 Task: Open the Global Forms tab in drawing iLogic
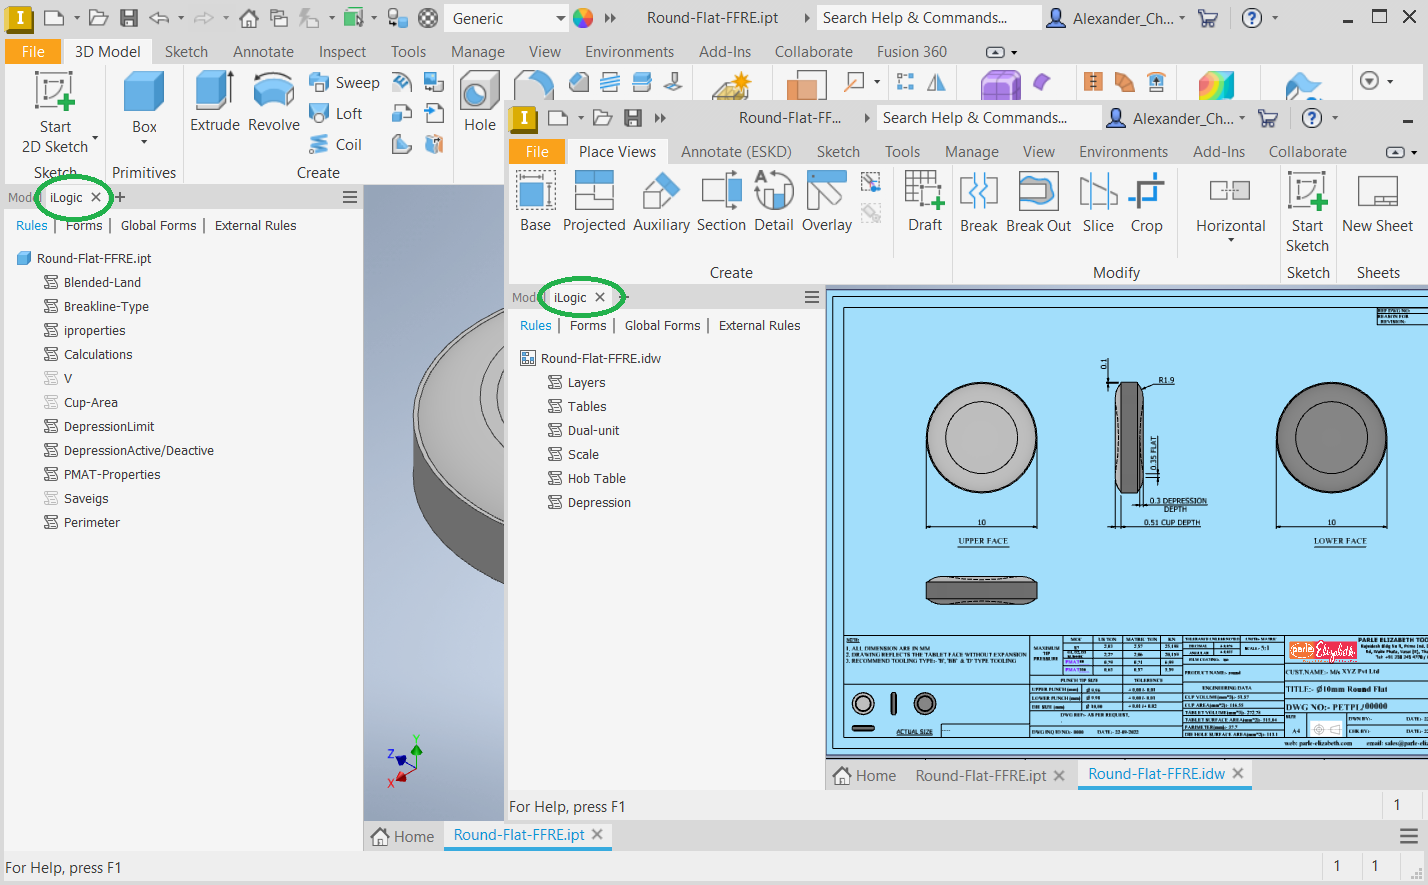(662, 326)
